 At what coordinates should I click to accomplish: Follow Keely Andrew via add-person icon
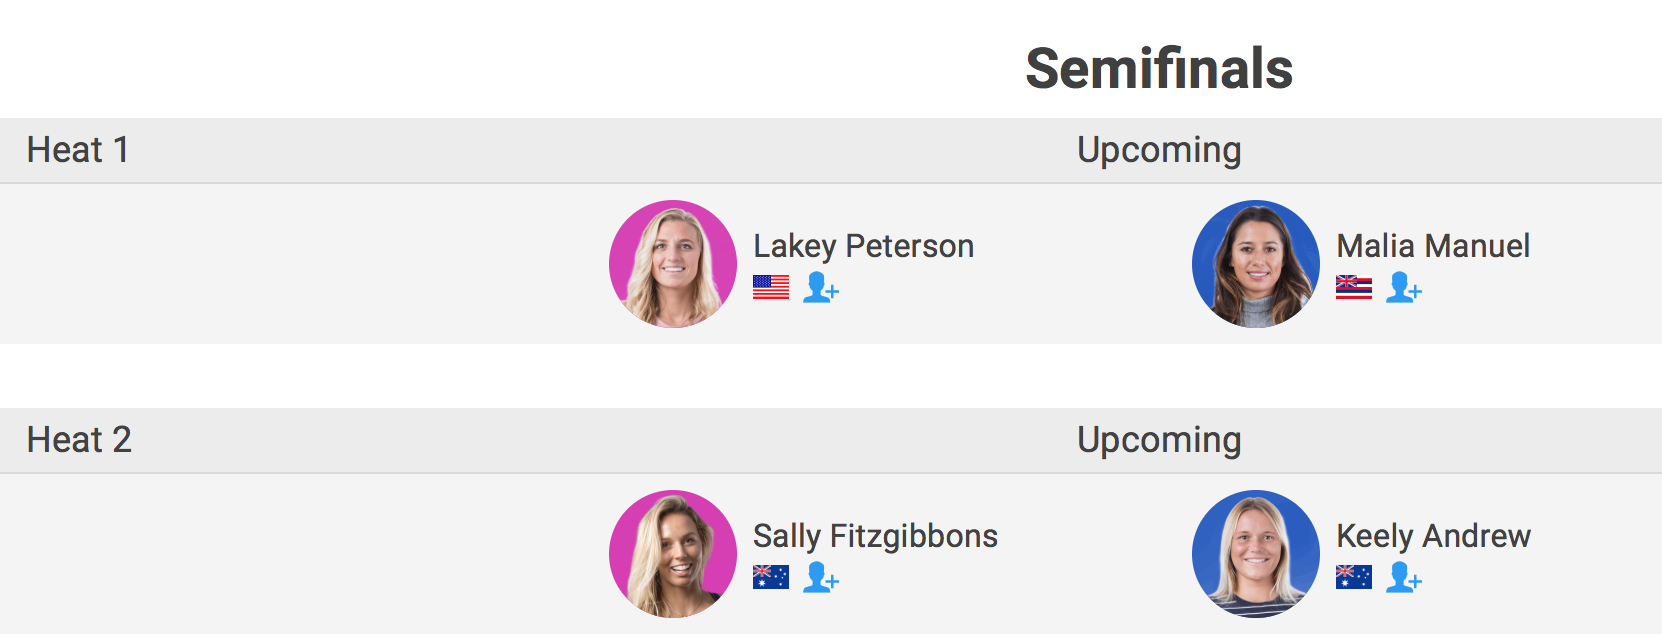1403,577
